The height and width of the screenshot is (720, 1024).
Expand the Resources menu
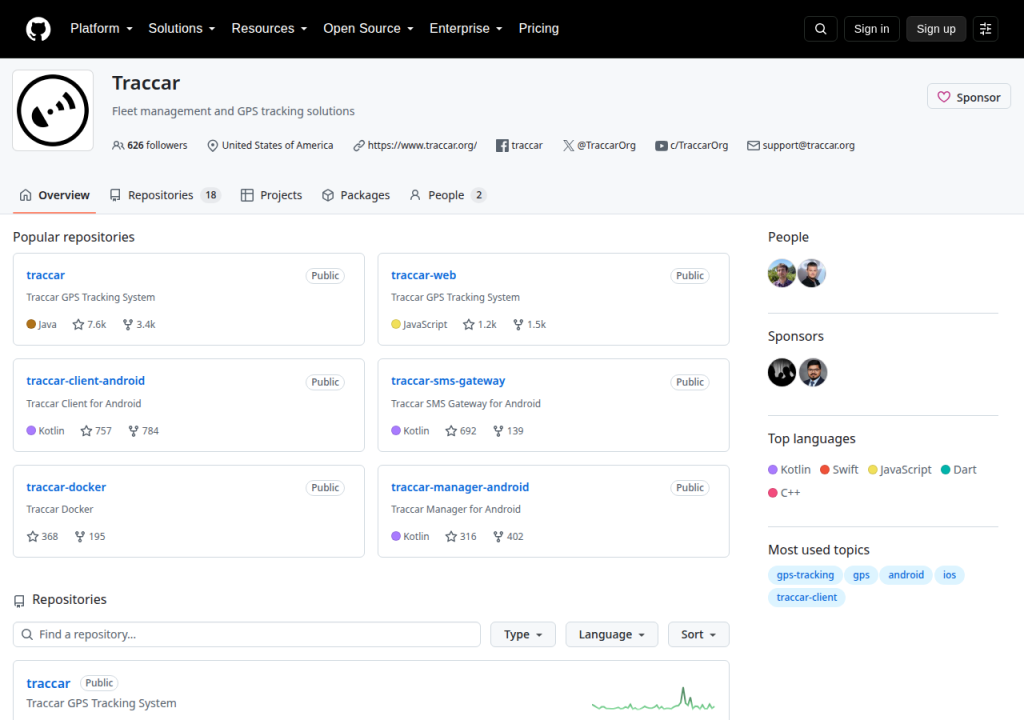(x=269, y=29)
